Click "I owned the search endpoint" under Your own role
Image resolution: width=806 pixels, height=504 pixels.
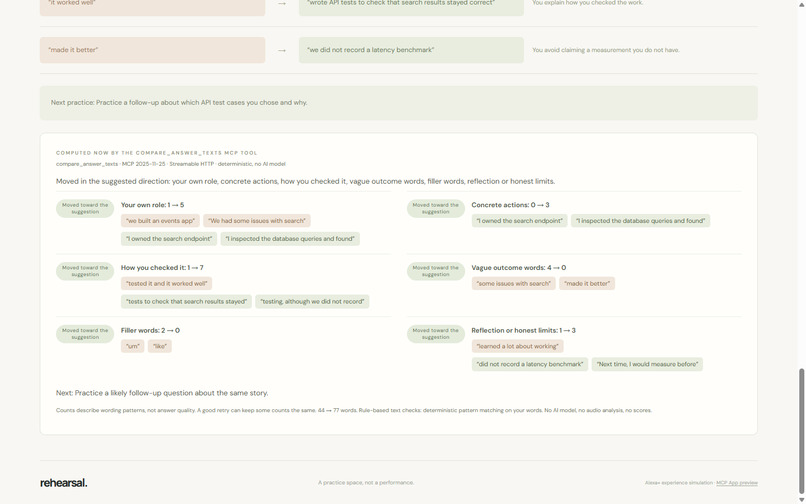coord(169,239)
